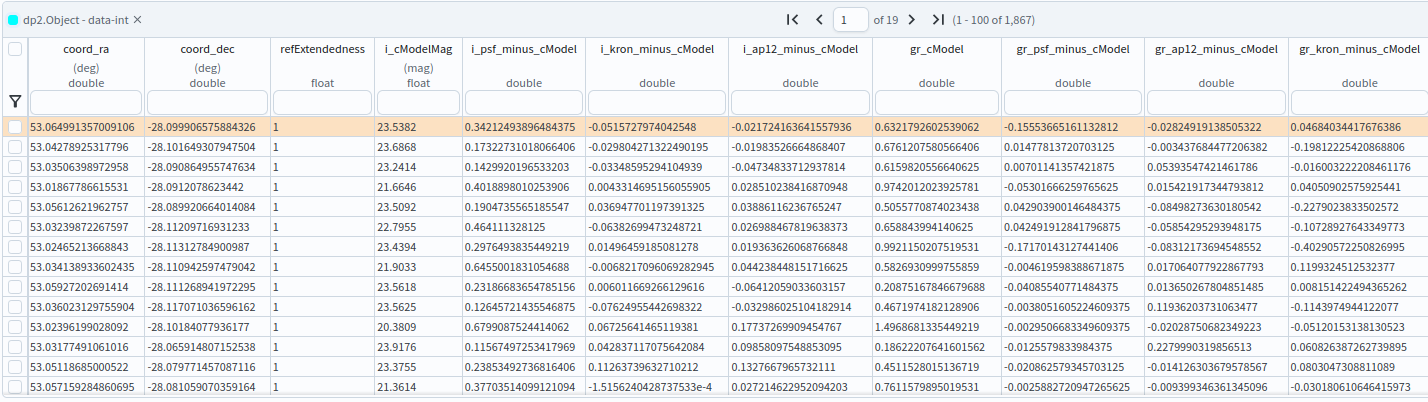This screenshot has width=1428, height=402.
Task: Close the dp2.Object data-int tab
Action: coord(138,20)
